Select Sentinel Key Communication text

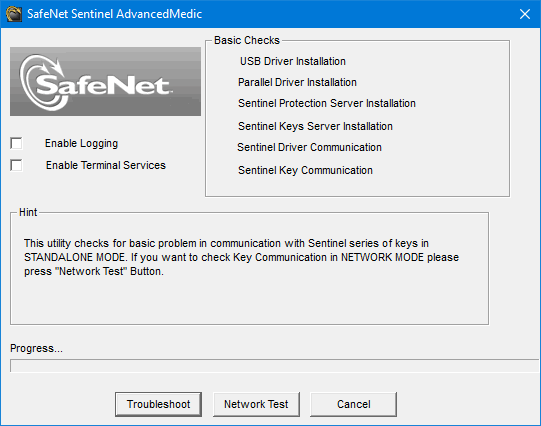click(305, 170)
